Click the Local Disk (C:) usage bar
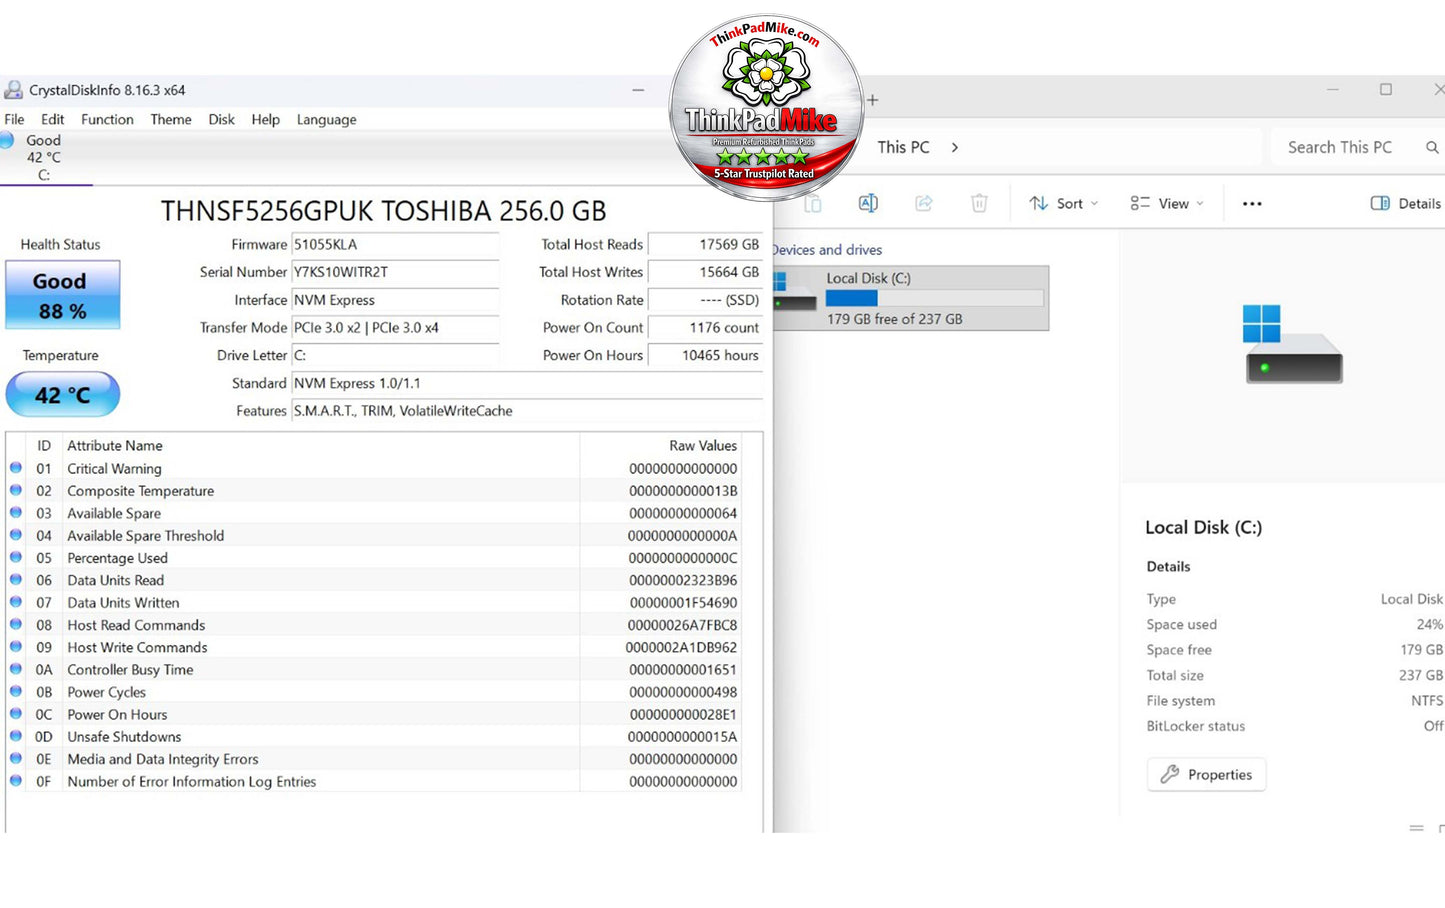This screenshot has height=908, width=1445. [935, 298]
